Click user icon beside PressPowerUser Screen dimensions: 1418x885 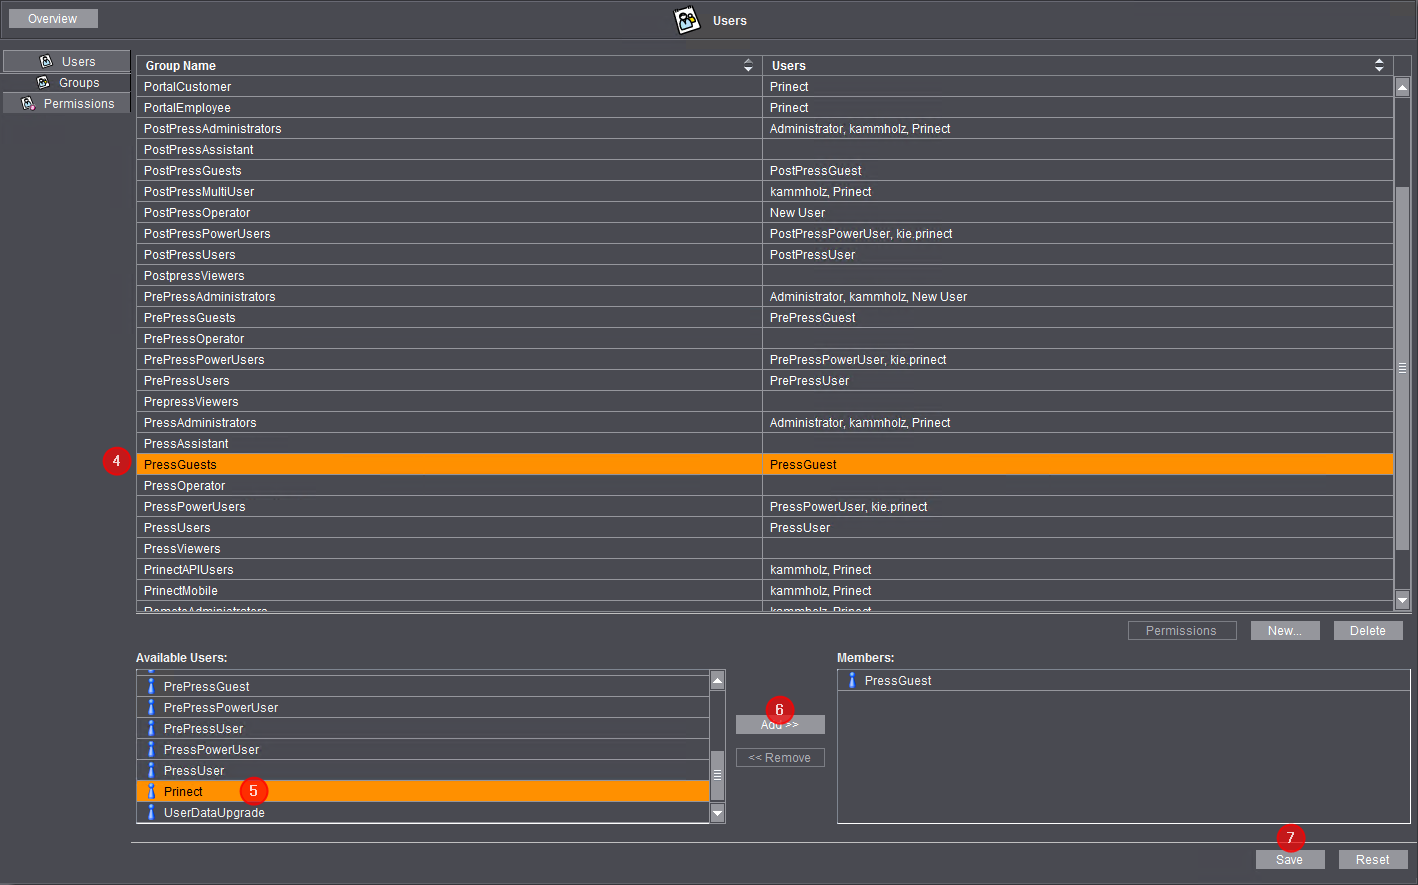click(151, 749)
